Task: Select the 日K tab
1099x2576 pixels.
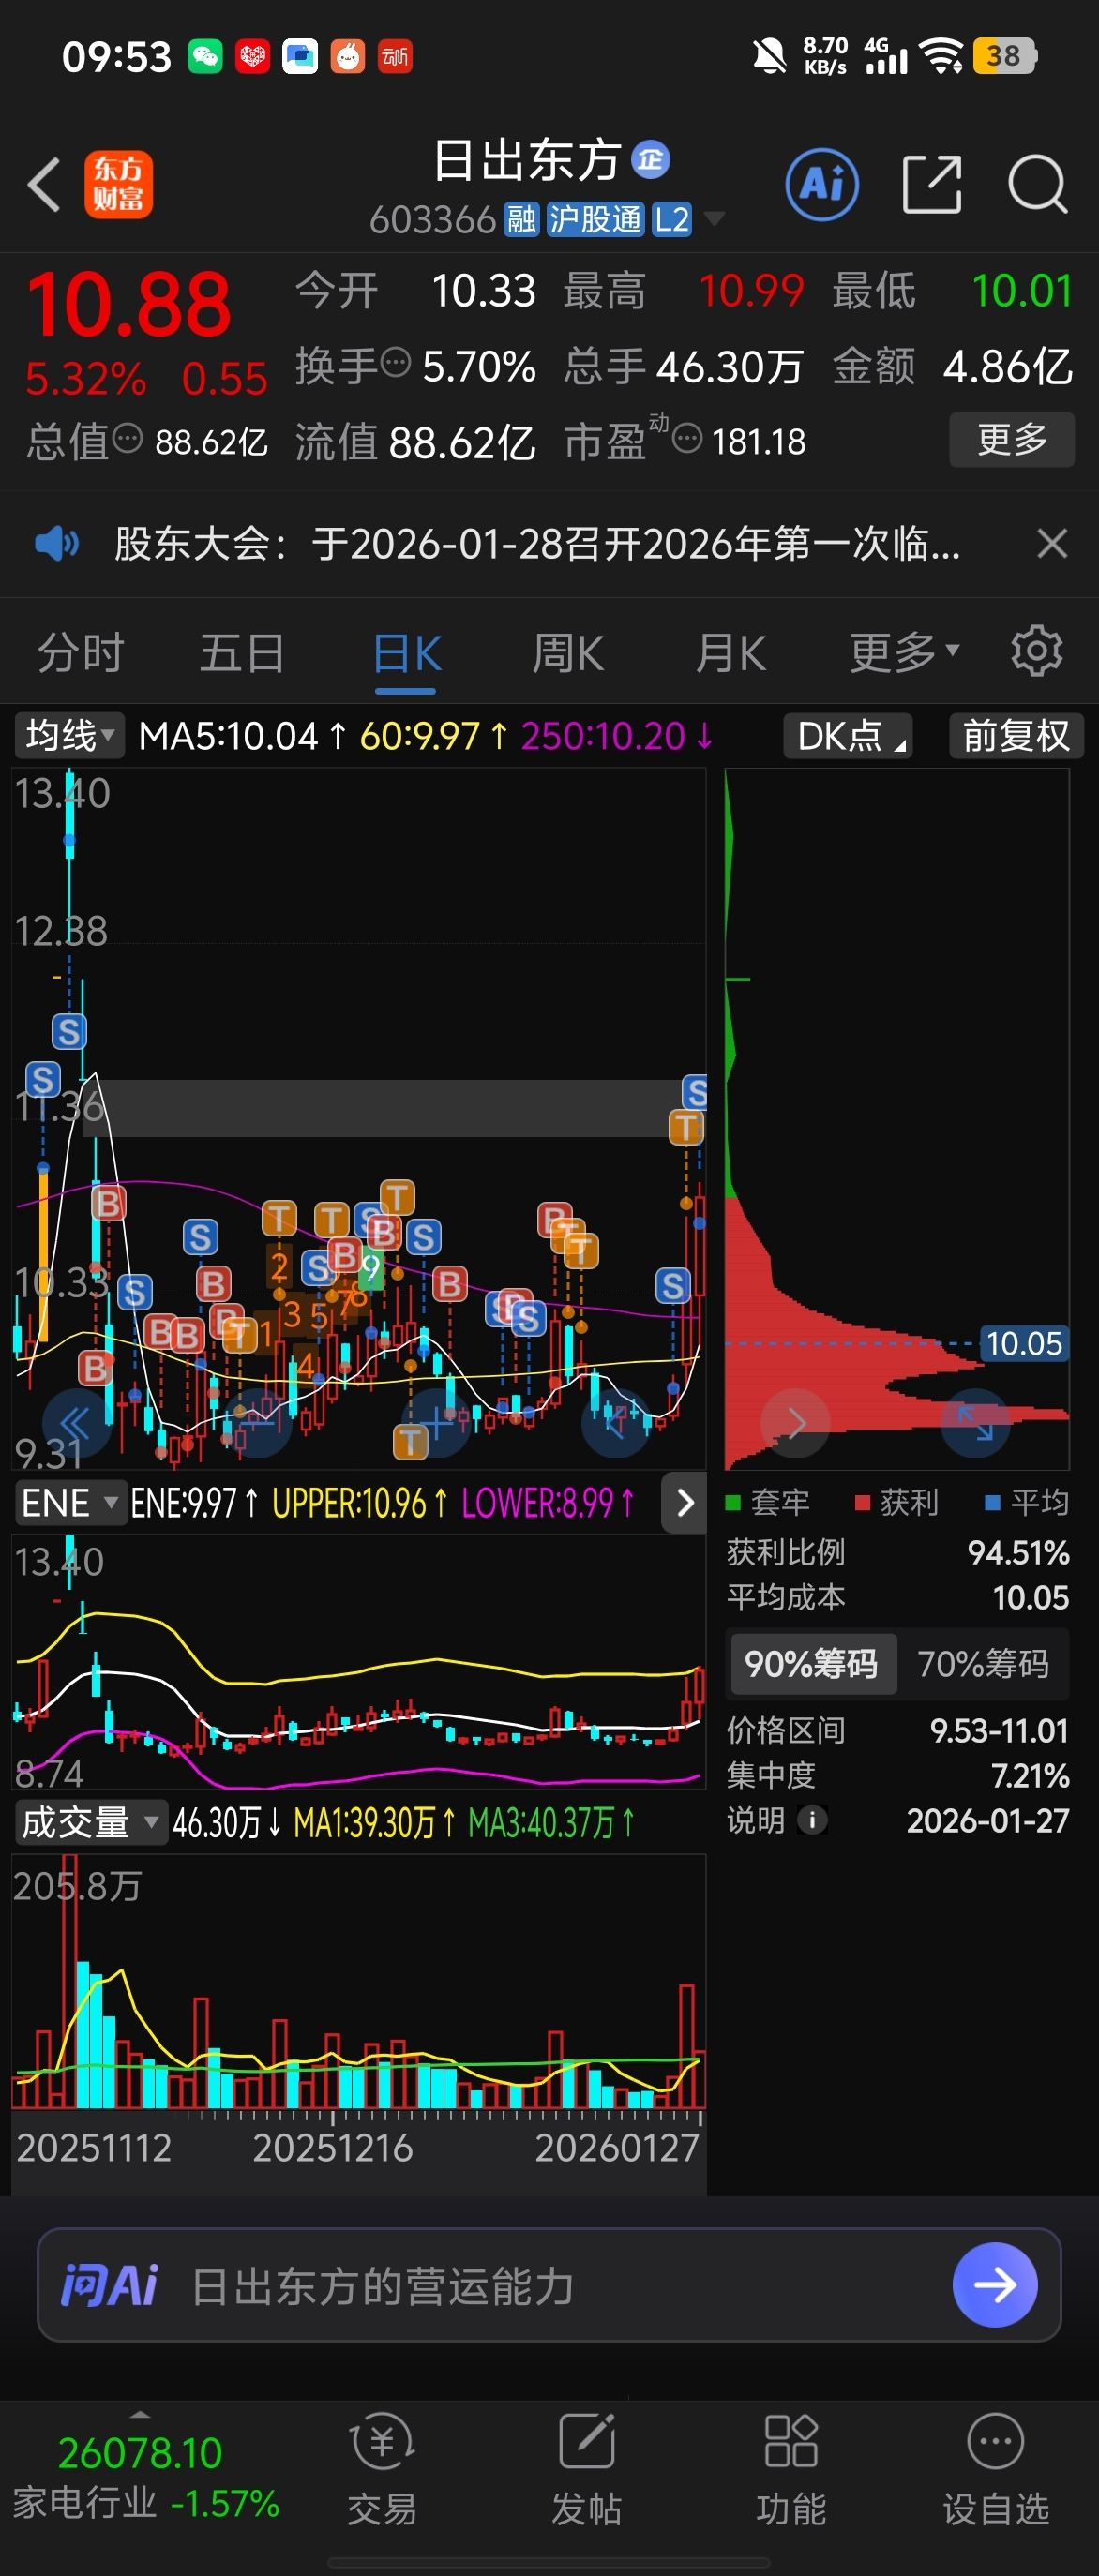Action: pos(407,654)
